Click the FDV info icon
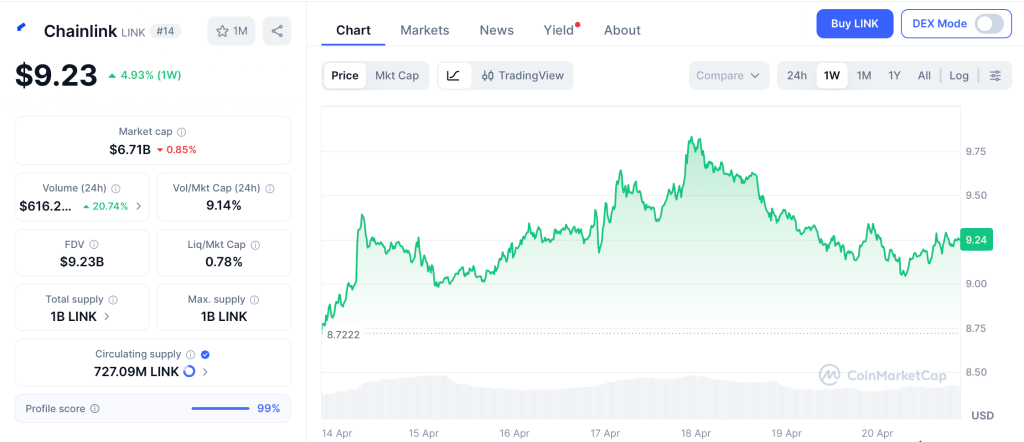The image size is (1024, 442). tap(94, 244)
